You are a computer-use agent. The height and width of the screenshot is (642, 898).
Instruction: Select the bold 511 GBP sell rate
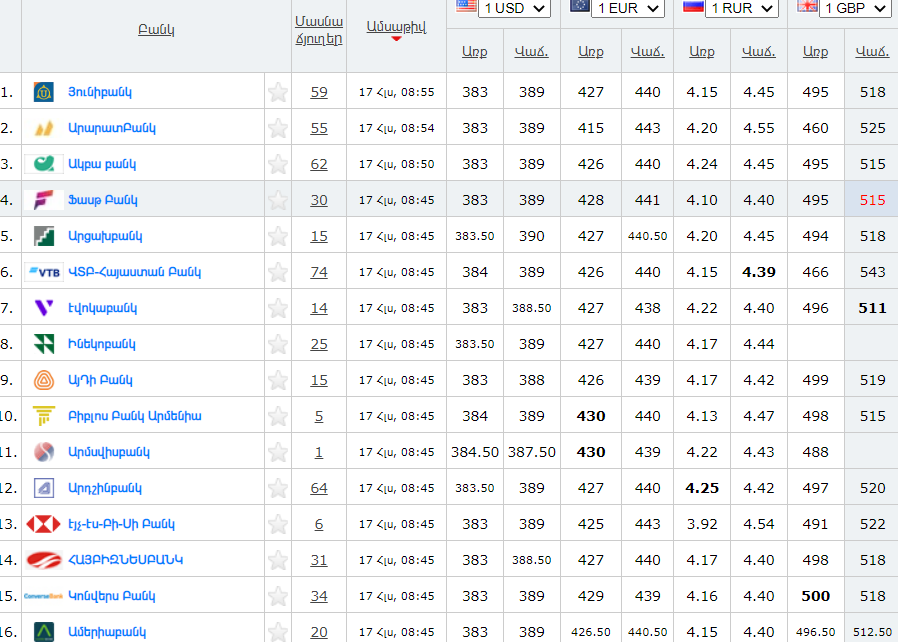coord(873,308)
